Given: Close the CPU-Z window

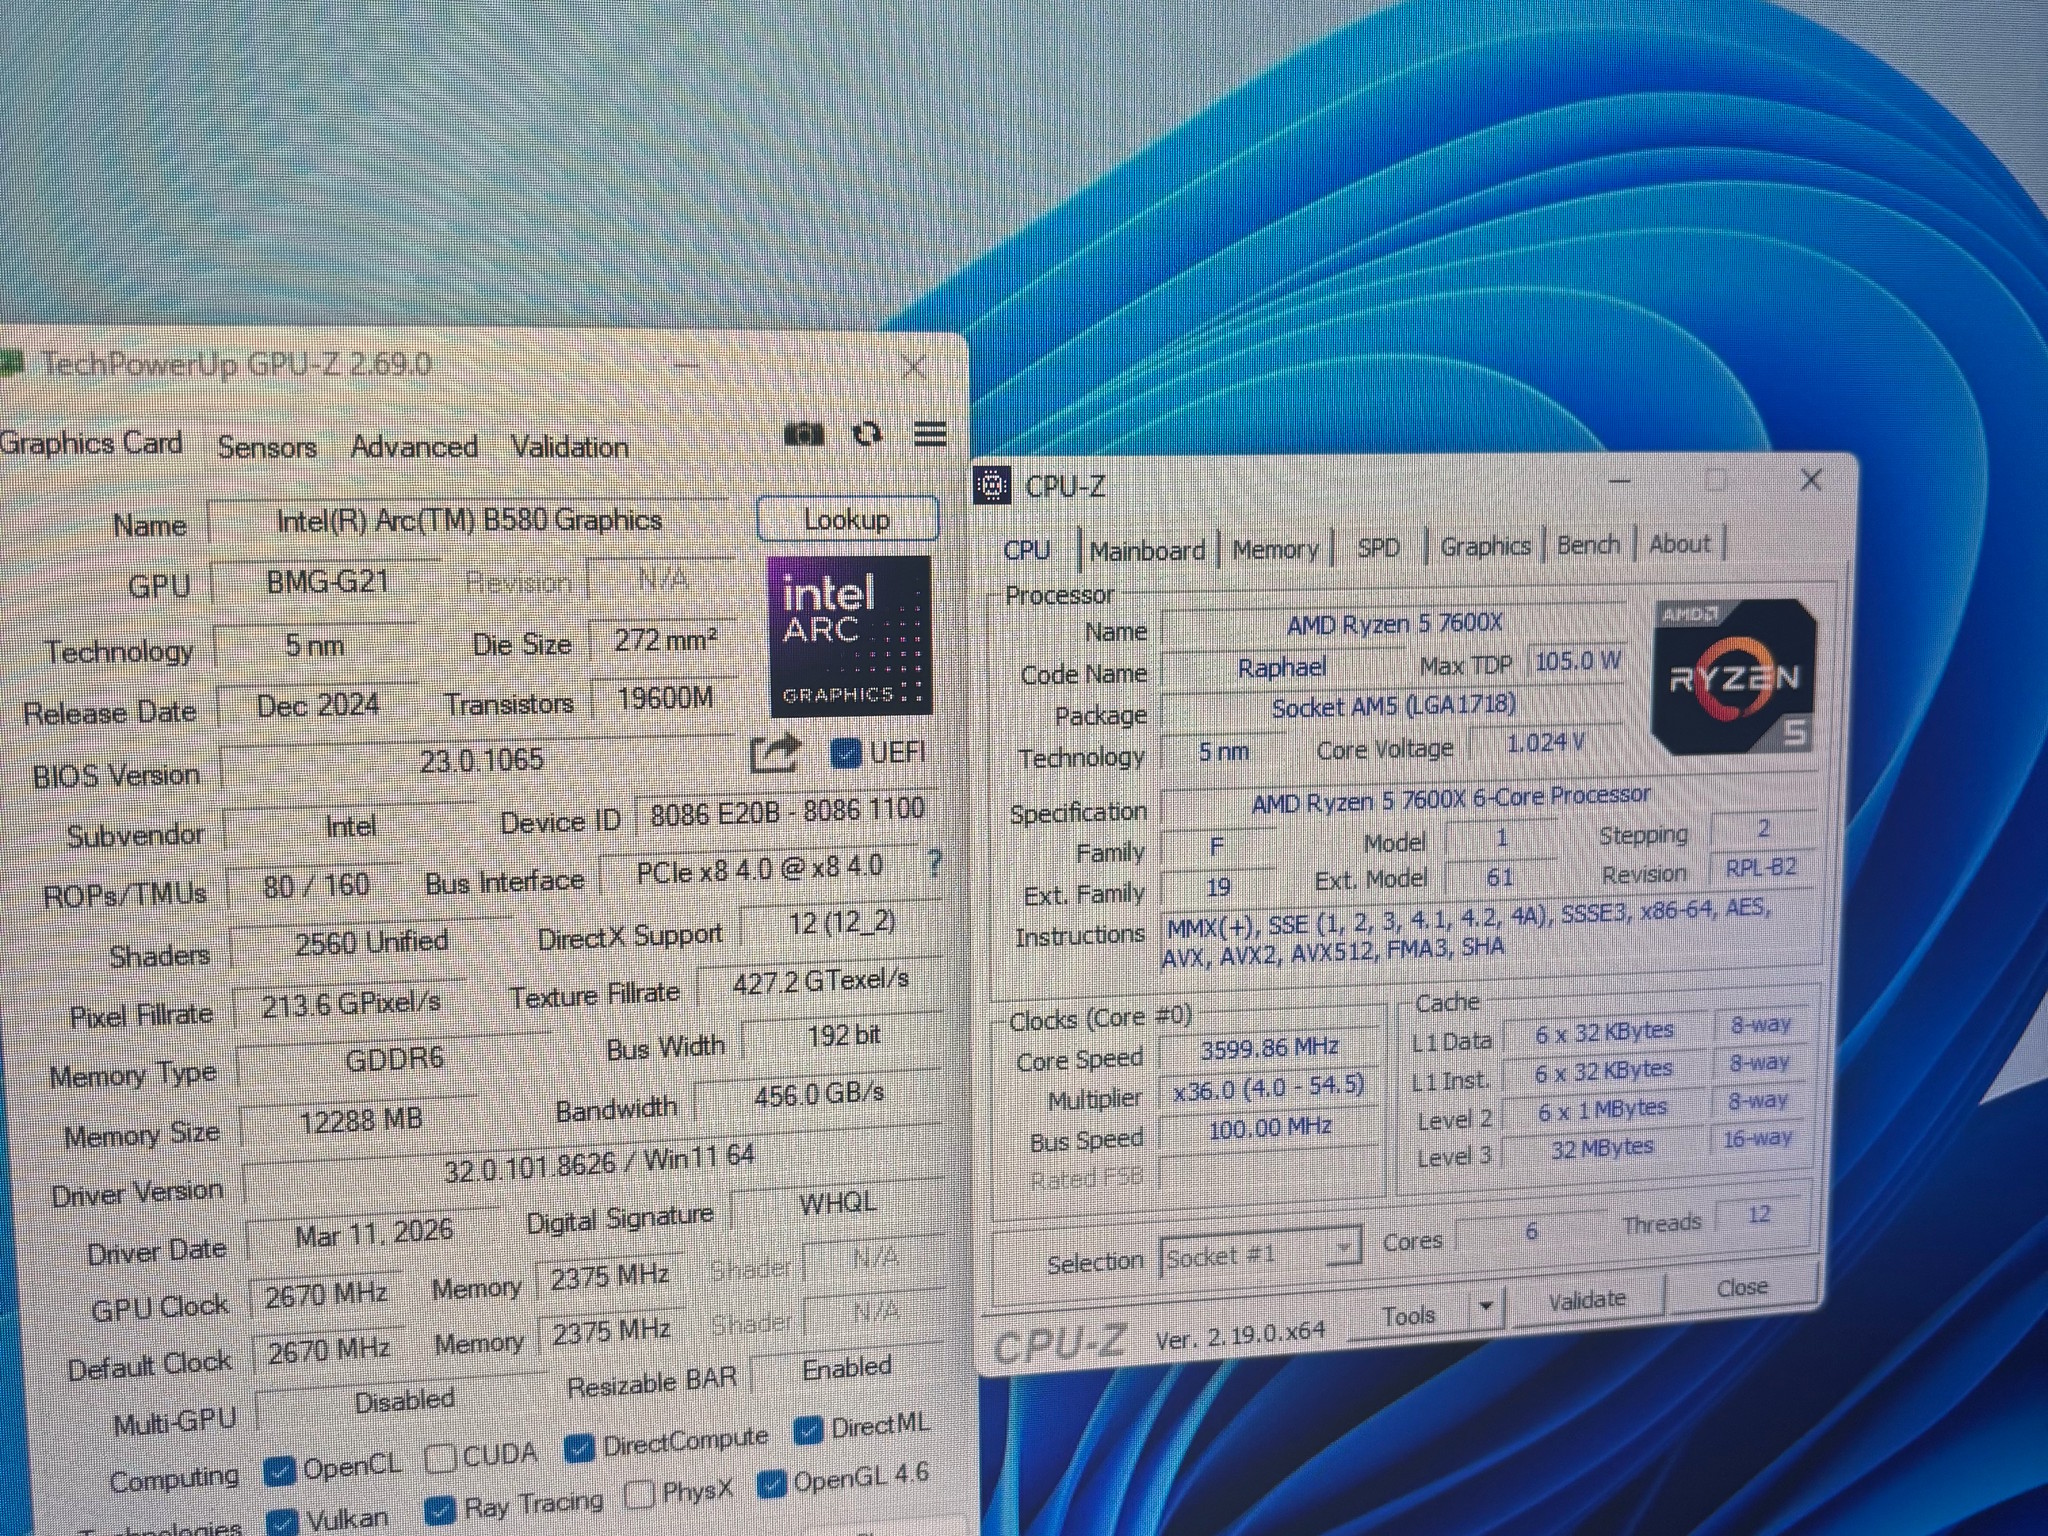Looking at the screenshot, I should coord(1811,480).
